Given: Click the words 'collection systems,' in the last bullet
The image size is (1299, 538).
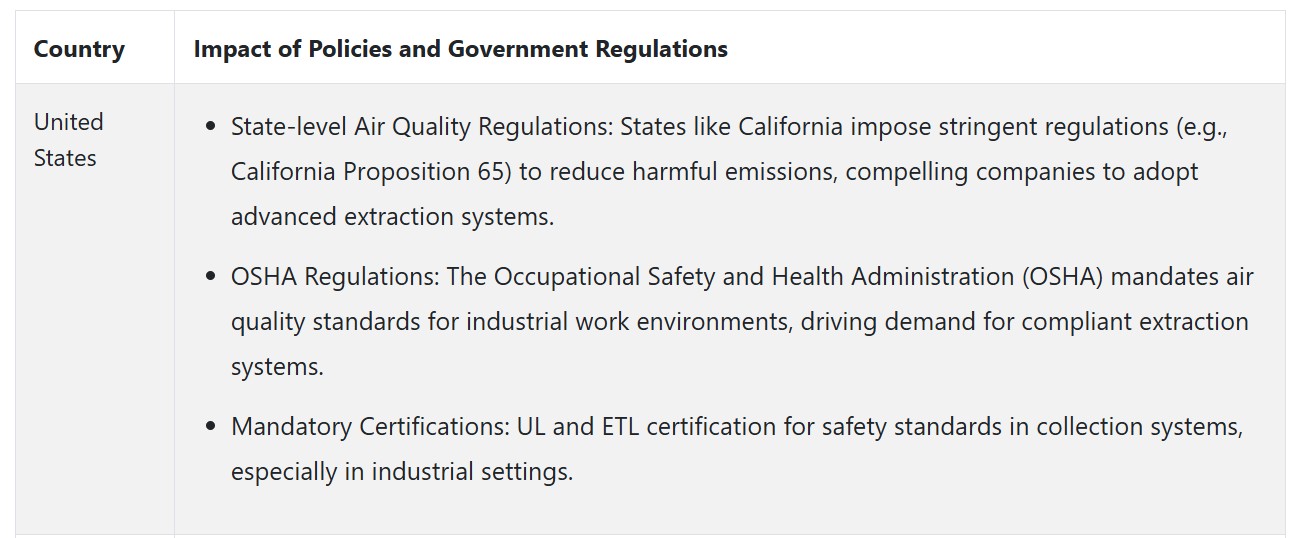Looking at the screenshot, I should pos(1139,427).
